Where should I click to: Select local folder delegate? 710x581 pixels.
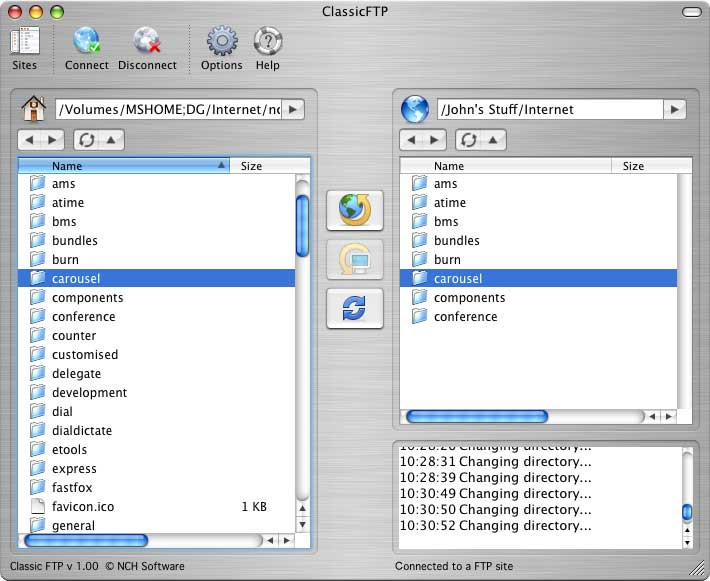tap(157, 374)
